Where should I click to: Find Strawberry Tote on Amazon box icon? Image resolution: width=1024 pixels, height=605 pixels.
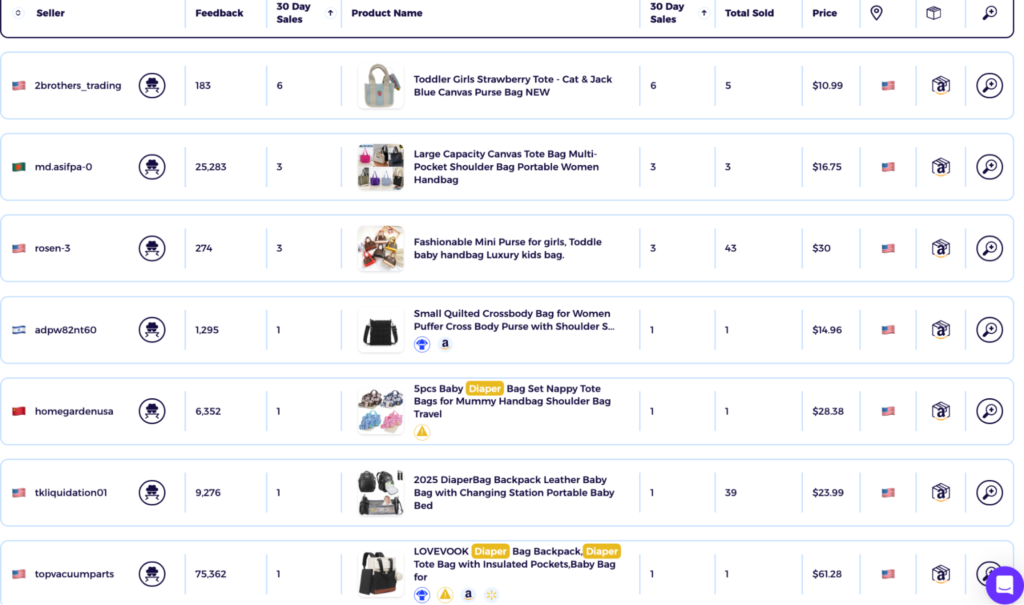[940, 86]
